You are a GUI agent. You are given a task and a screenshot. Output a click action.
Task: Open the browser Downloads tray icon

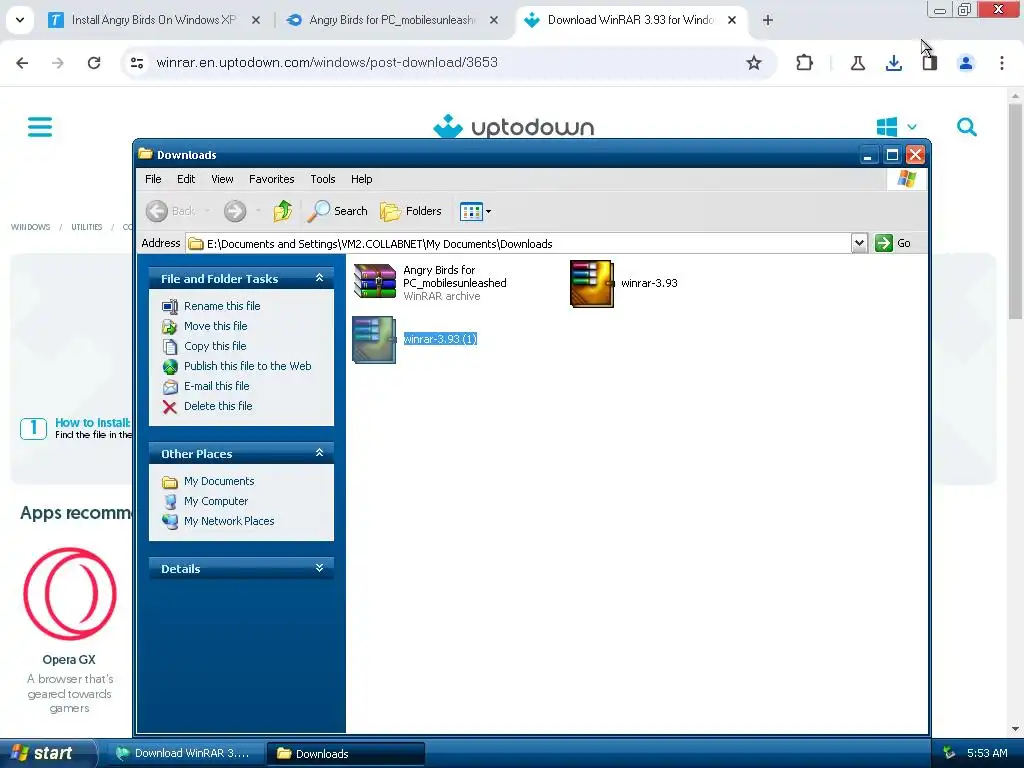894,63
